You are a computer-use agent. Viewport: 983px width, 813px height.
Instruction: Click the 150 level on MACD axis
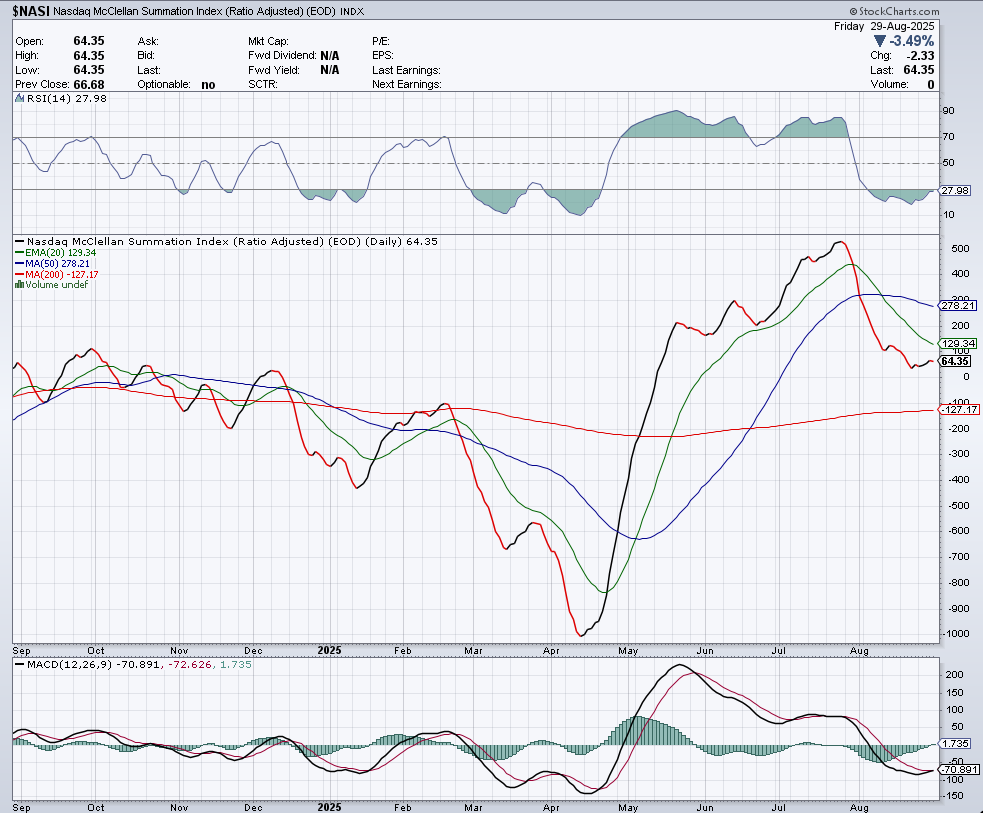(x=954, y=693)
